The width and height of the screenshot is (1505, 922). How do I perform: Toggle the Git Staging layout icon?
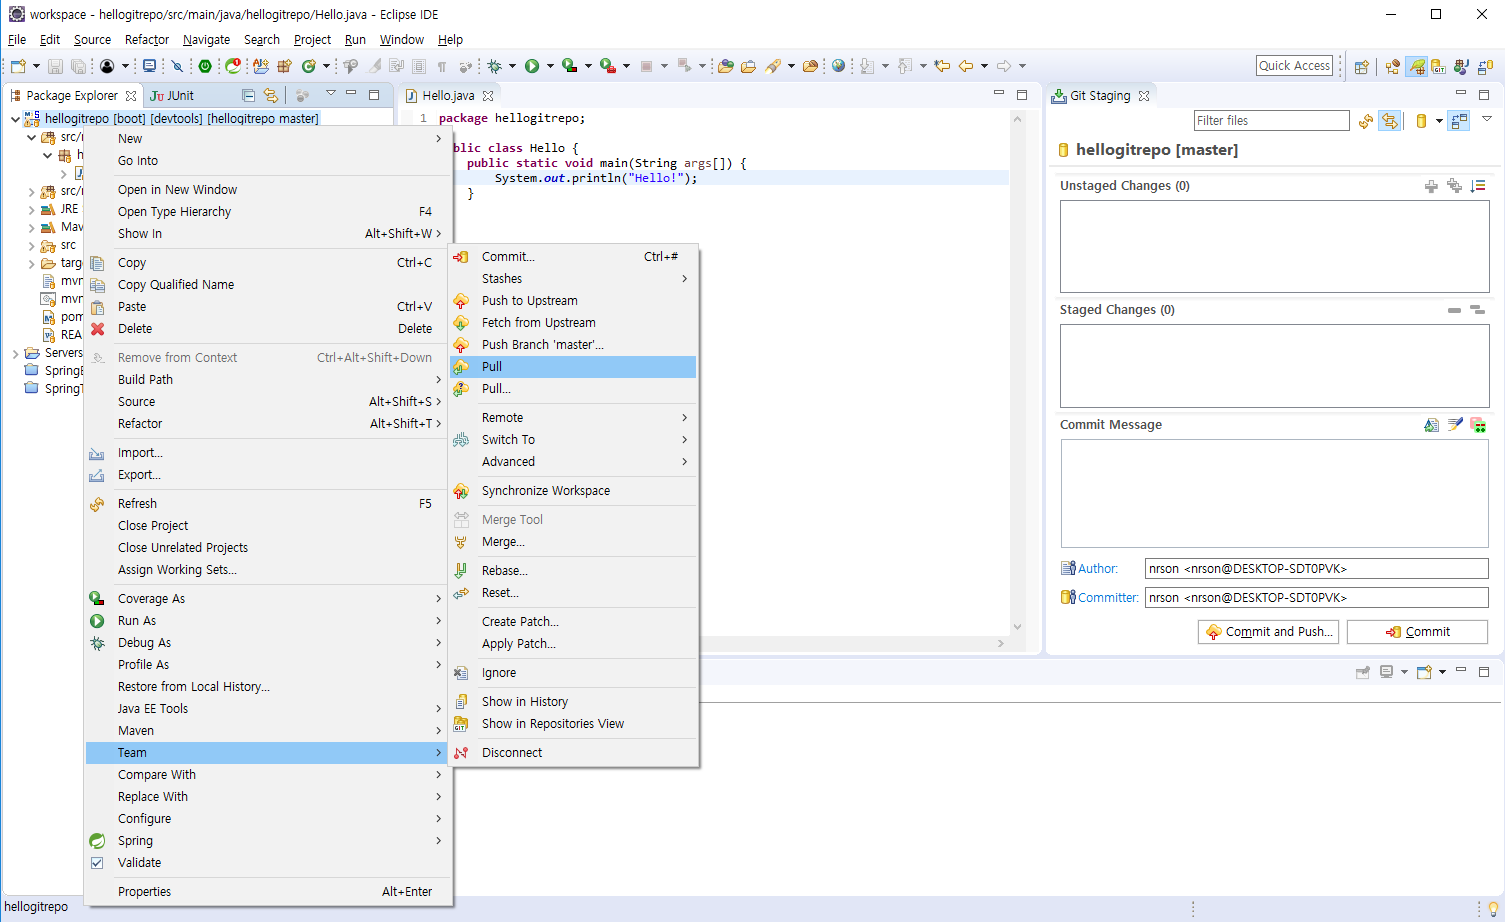pyautogui.click(x=1459, y=121)
